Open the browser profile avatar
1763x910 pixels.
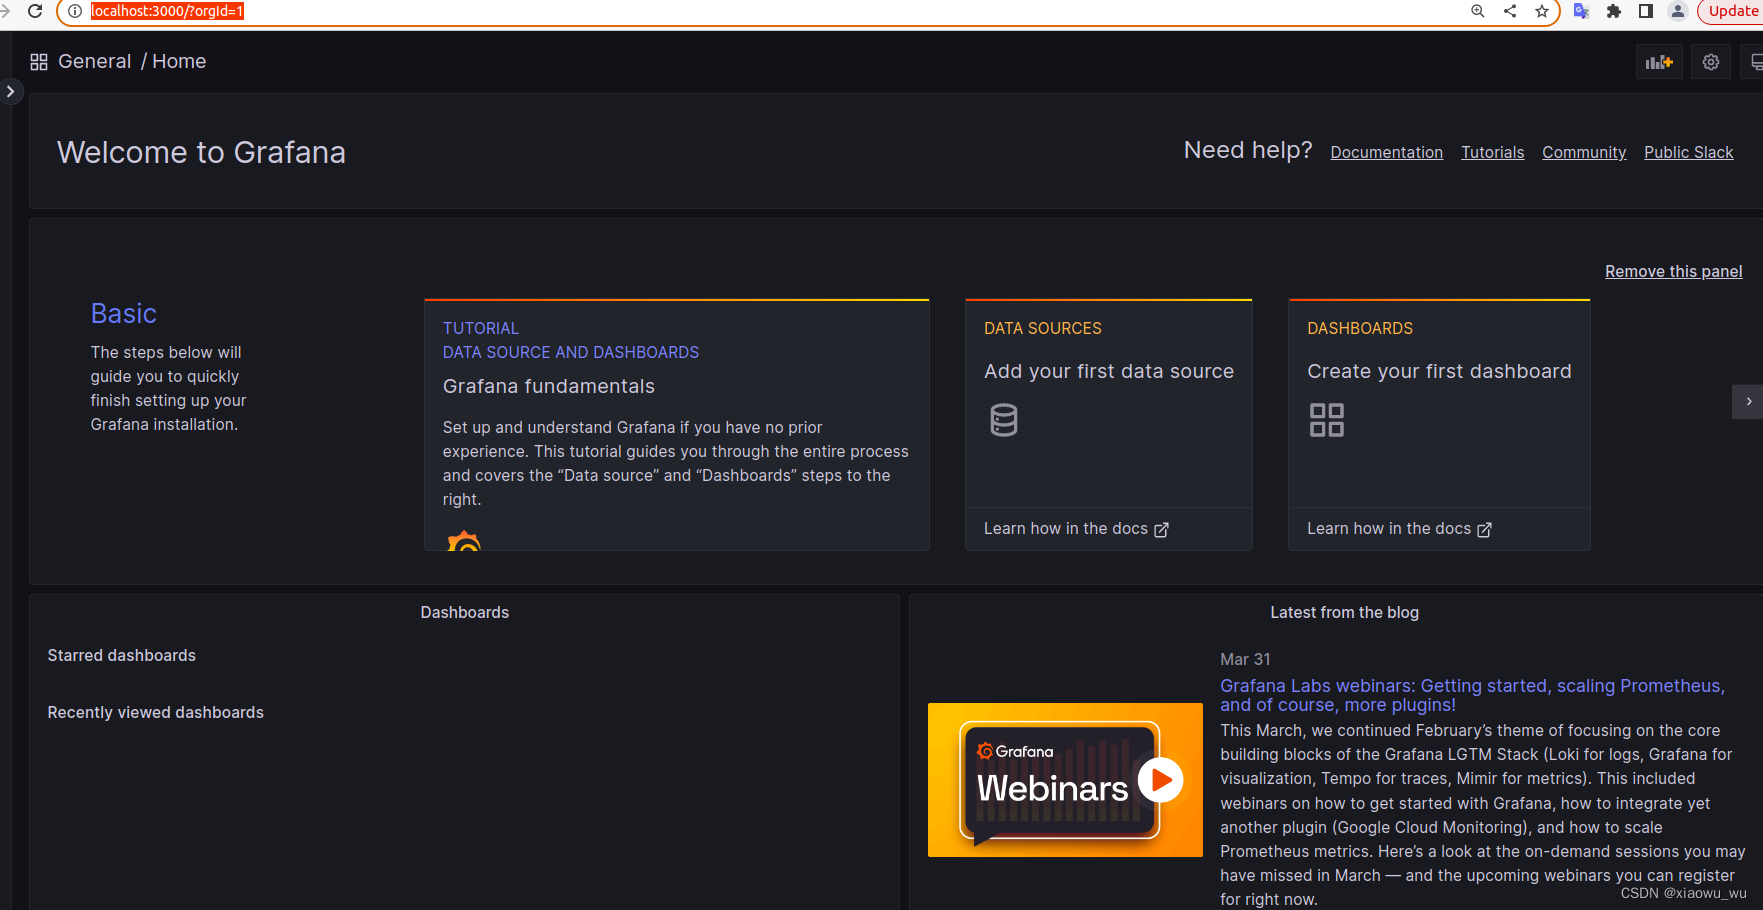[1678, 11]
